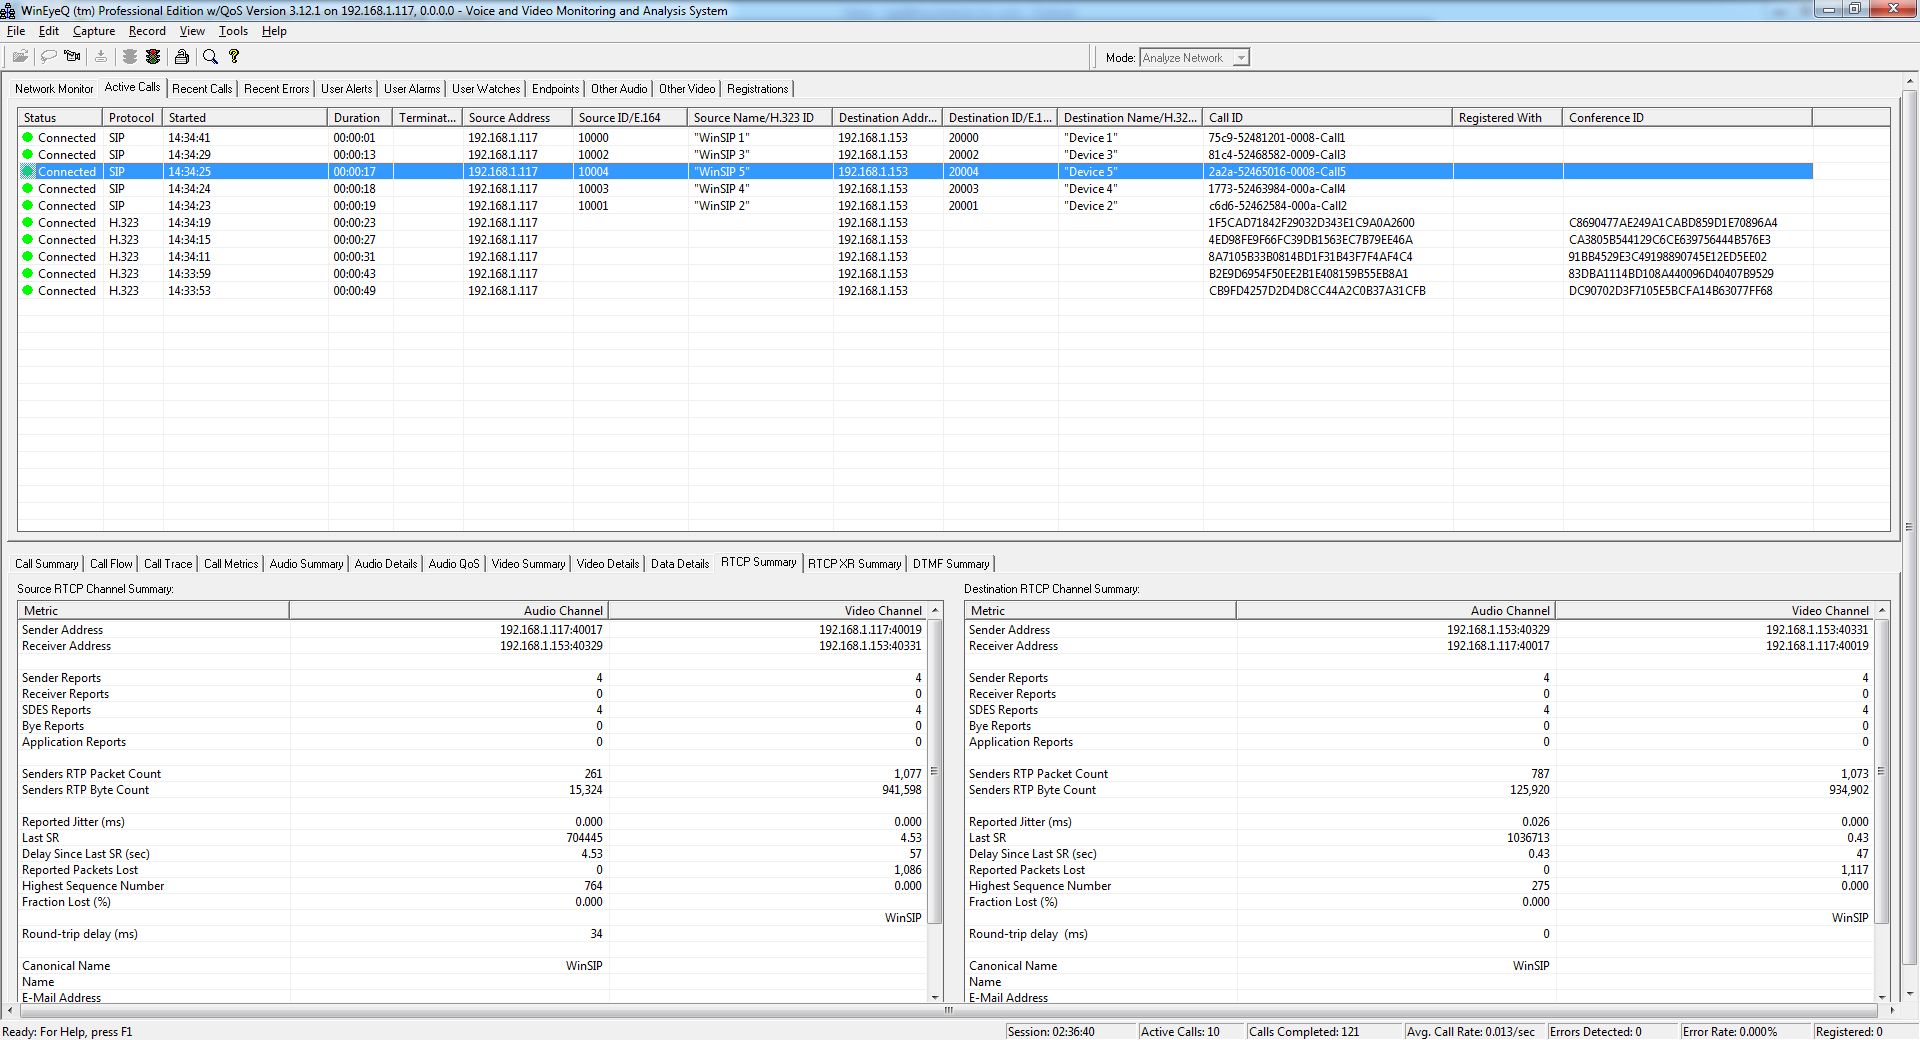The image size is (1920, 1040).
Task: Select the call row with source name "WinSIP 3"
Action: [915, 155]
